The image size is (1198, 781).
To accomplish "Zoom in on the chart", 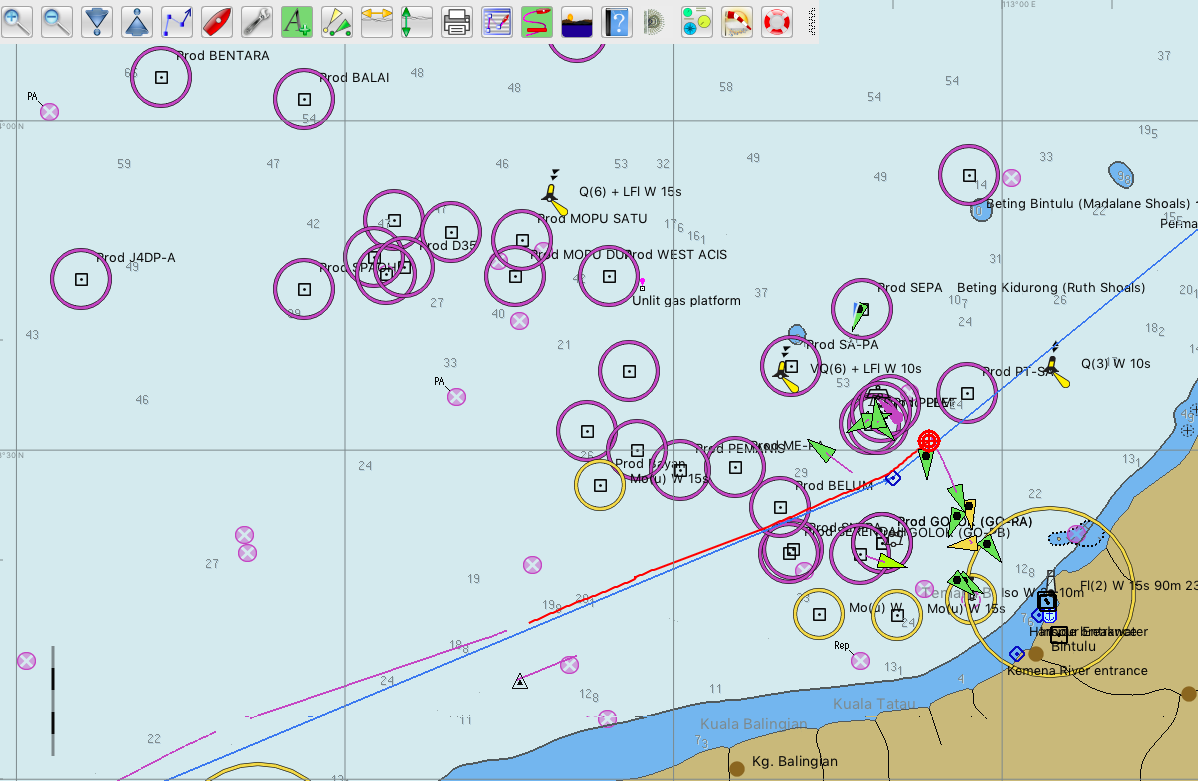I will (17, 21).
